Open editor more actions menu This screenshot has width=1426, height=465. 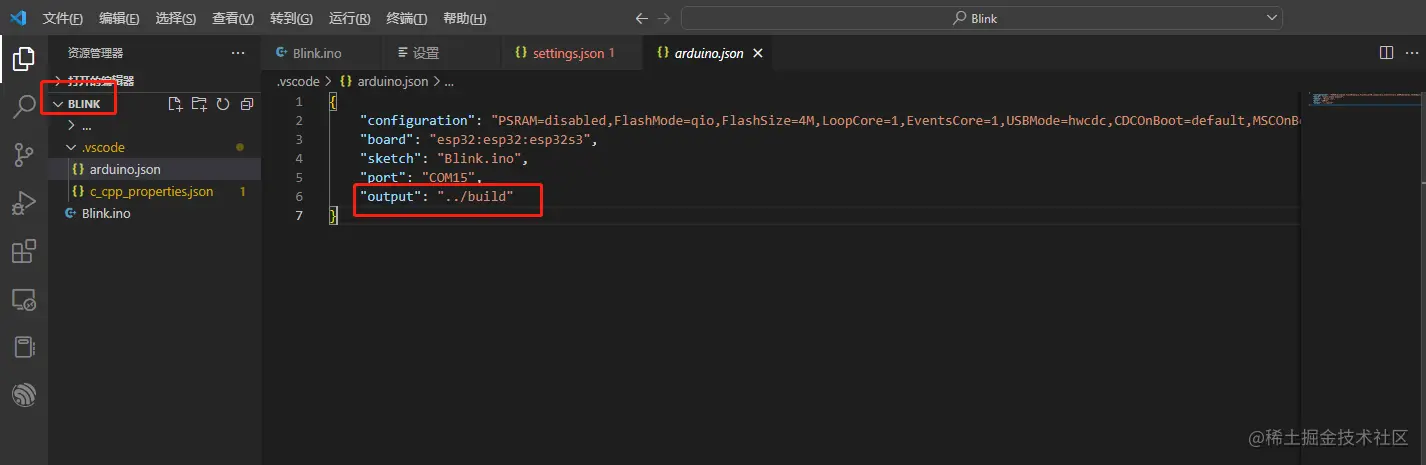coord(1410,52)
